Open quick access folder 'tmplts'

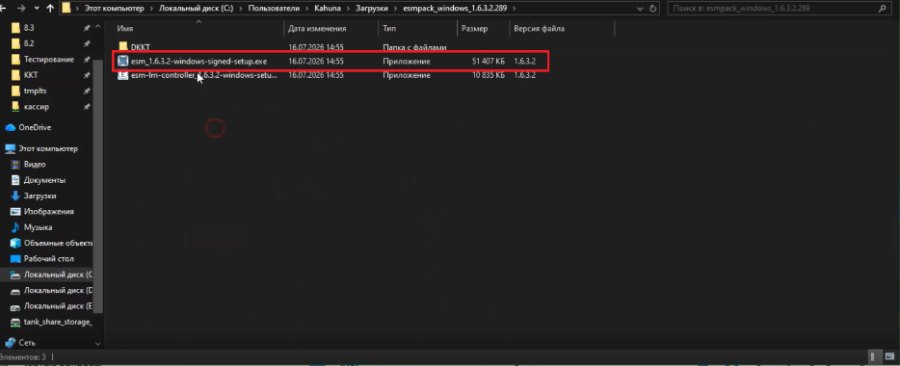(x=35, y=91)
